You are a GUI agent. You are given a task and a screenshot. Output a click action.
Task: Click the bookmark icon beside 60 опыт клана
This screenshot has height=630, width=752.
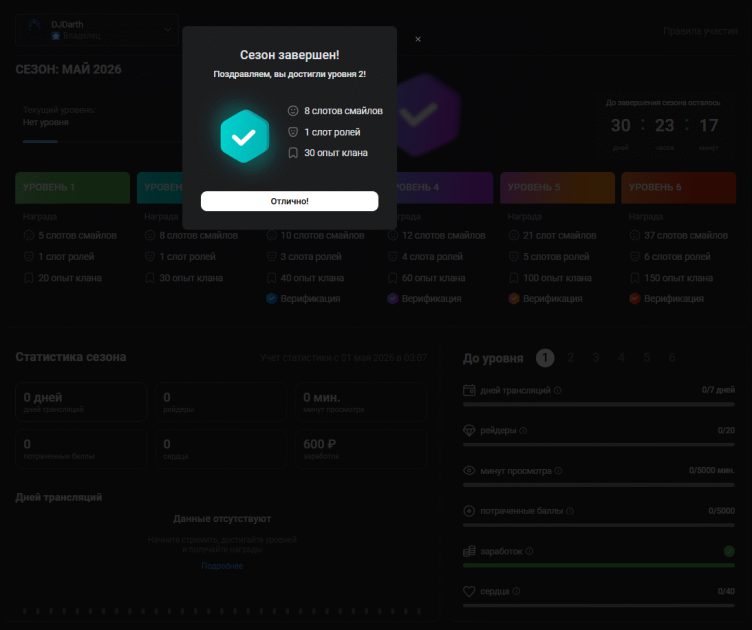(x=393, y=278)
